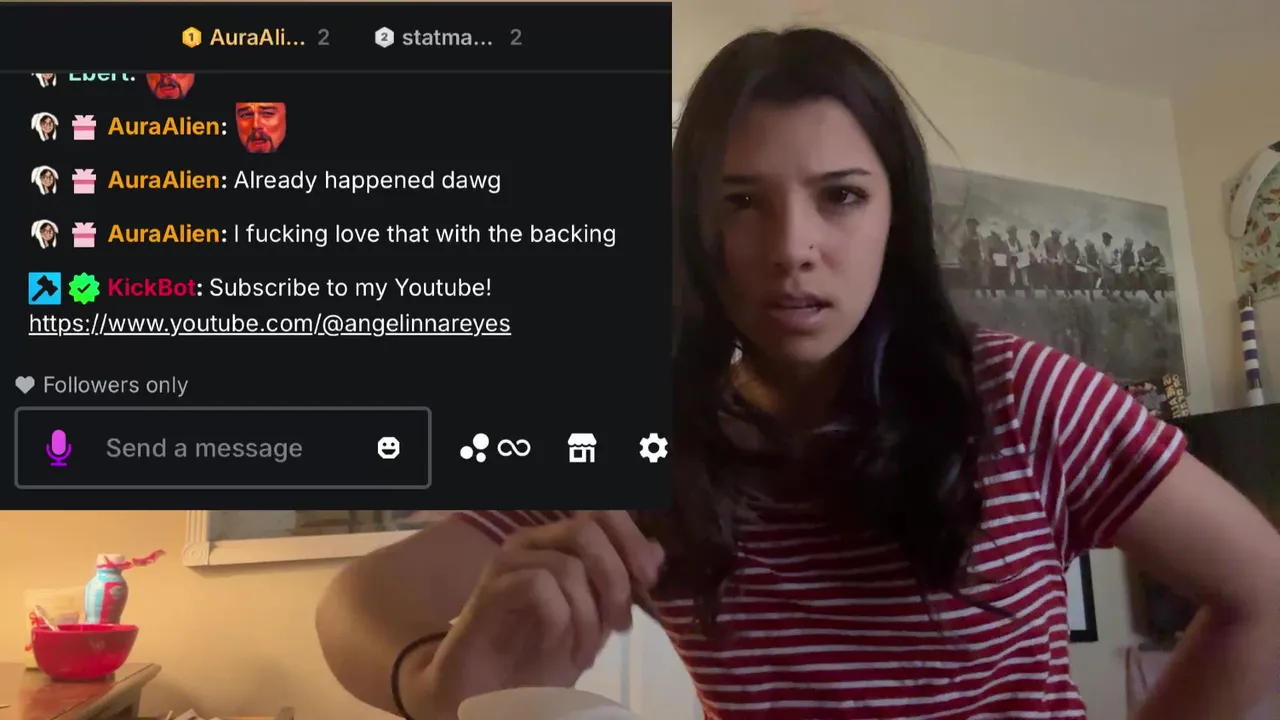
Task: Click KickBot's green verified badge
Action: tap(84, 288)
